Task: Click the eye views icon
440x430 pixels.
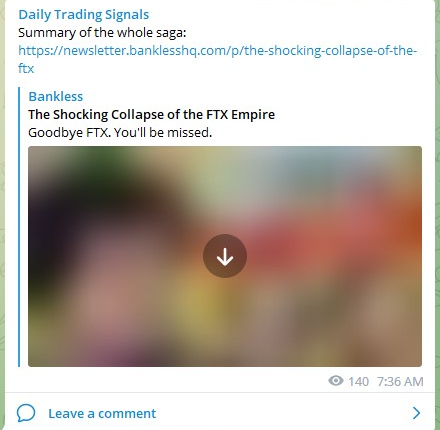Action: (x=336, y=381)
